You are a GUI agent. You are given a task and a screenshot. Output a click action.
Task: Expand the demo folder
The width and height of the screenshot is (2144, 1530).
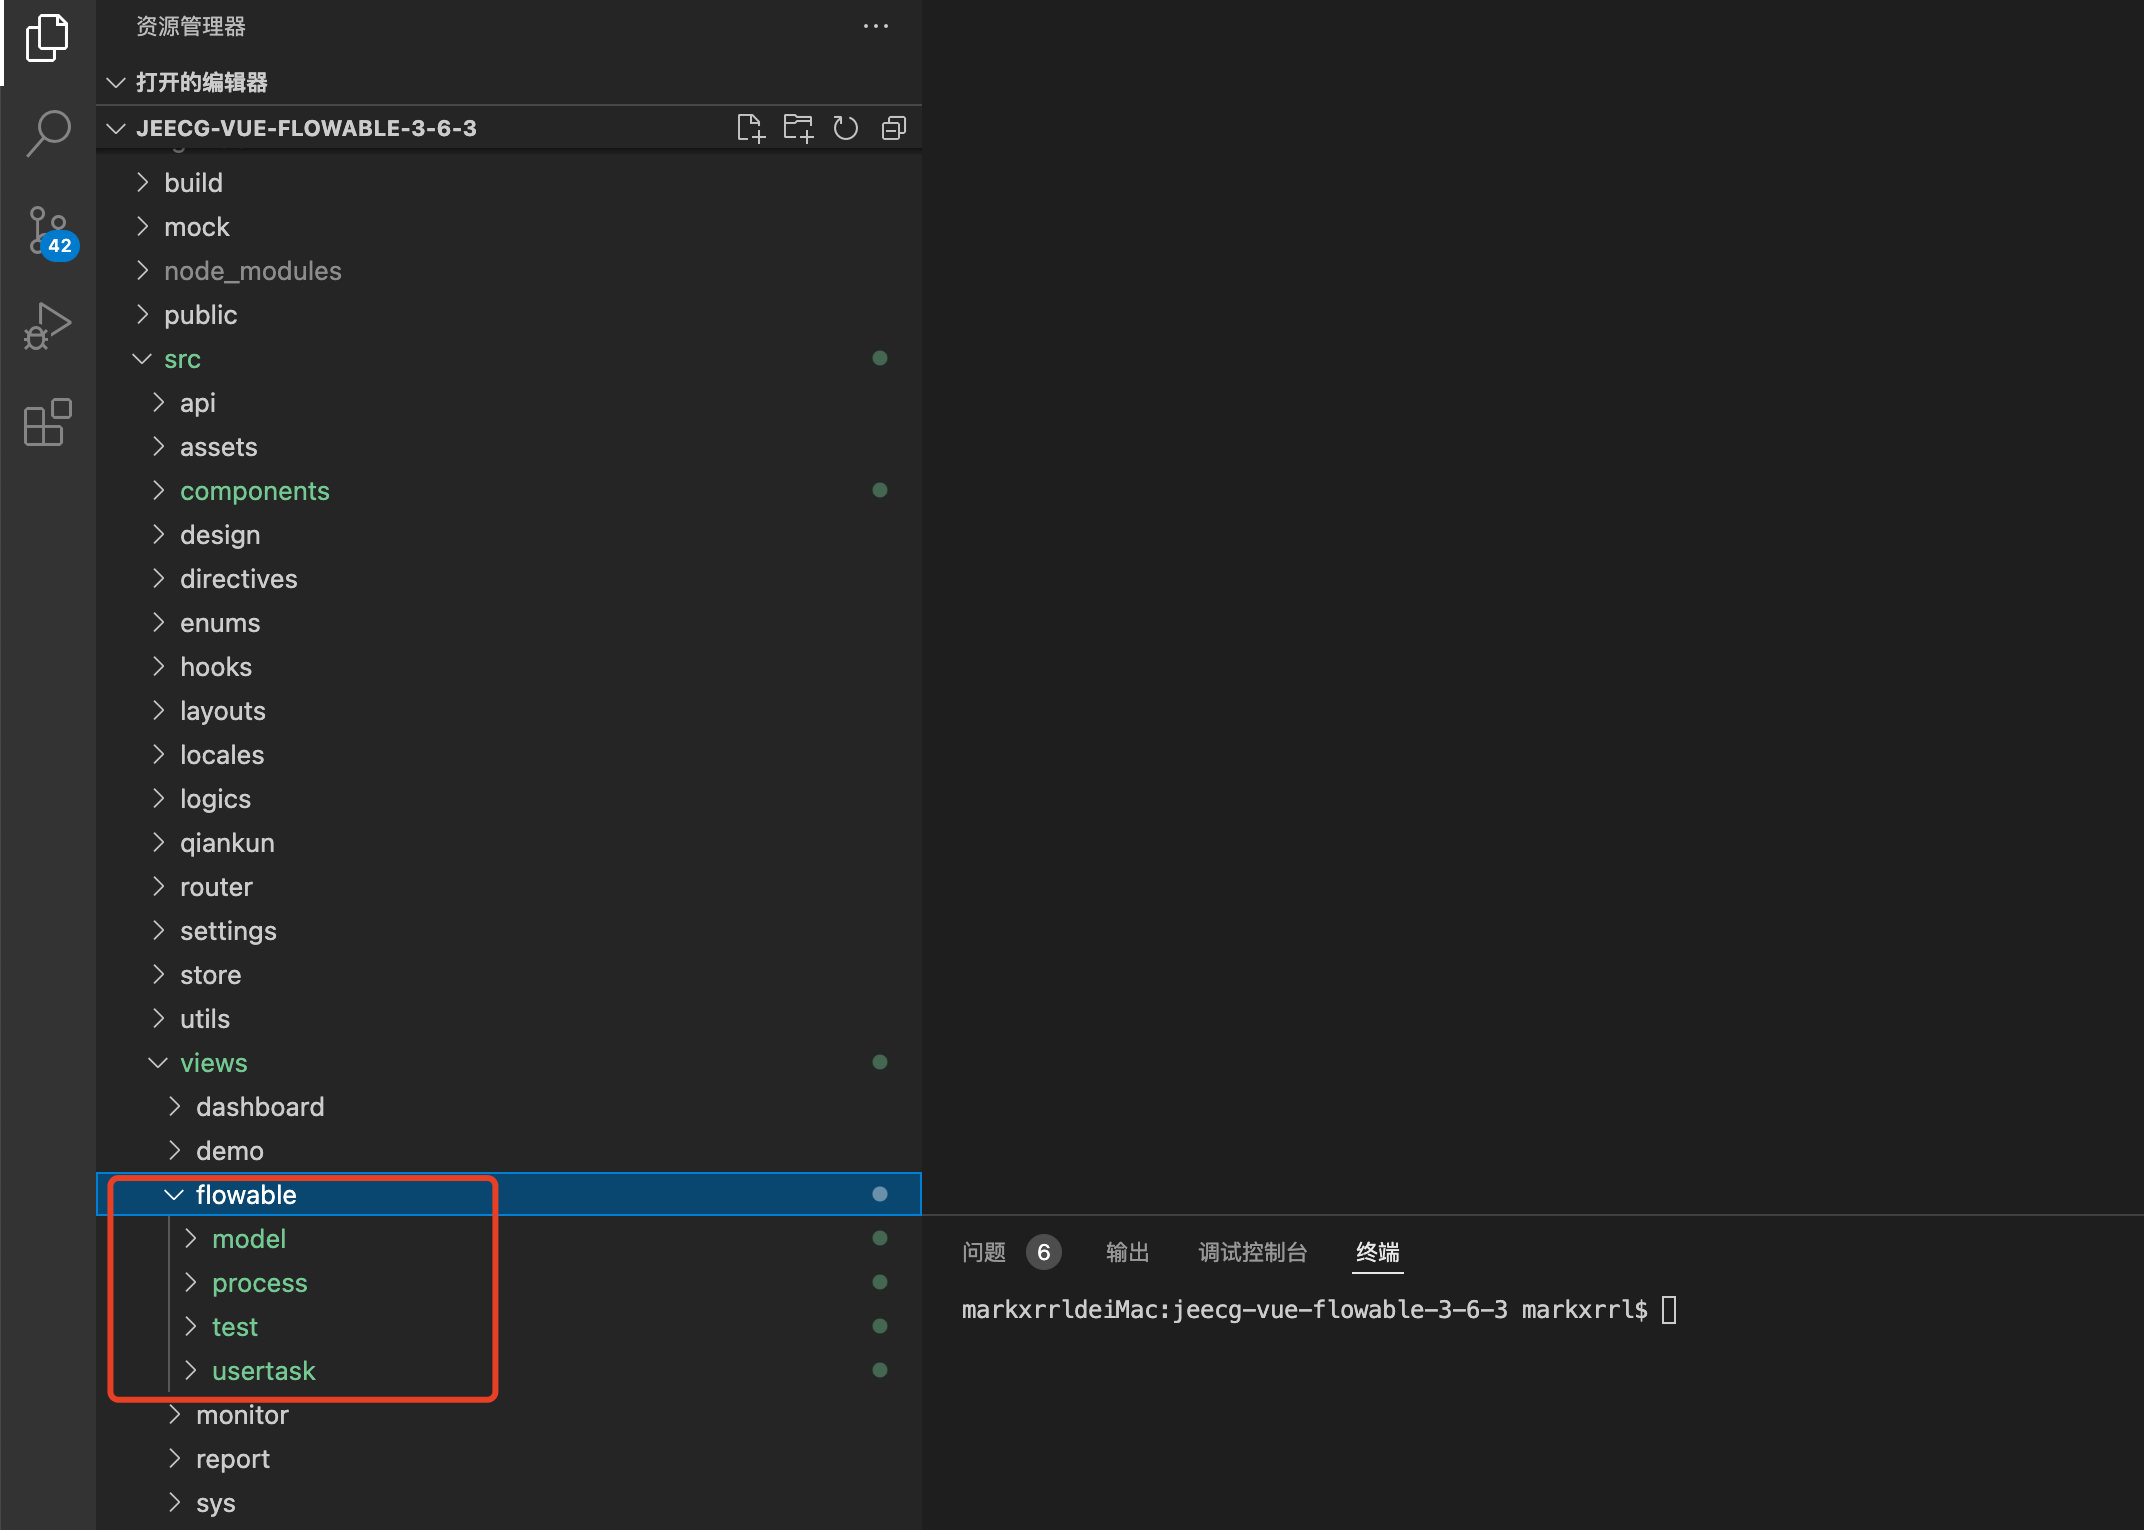[508, 1151]
